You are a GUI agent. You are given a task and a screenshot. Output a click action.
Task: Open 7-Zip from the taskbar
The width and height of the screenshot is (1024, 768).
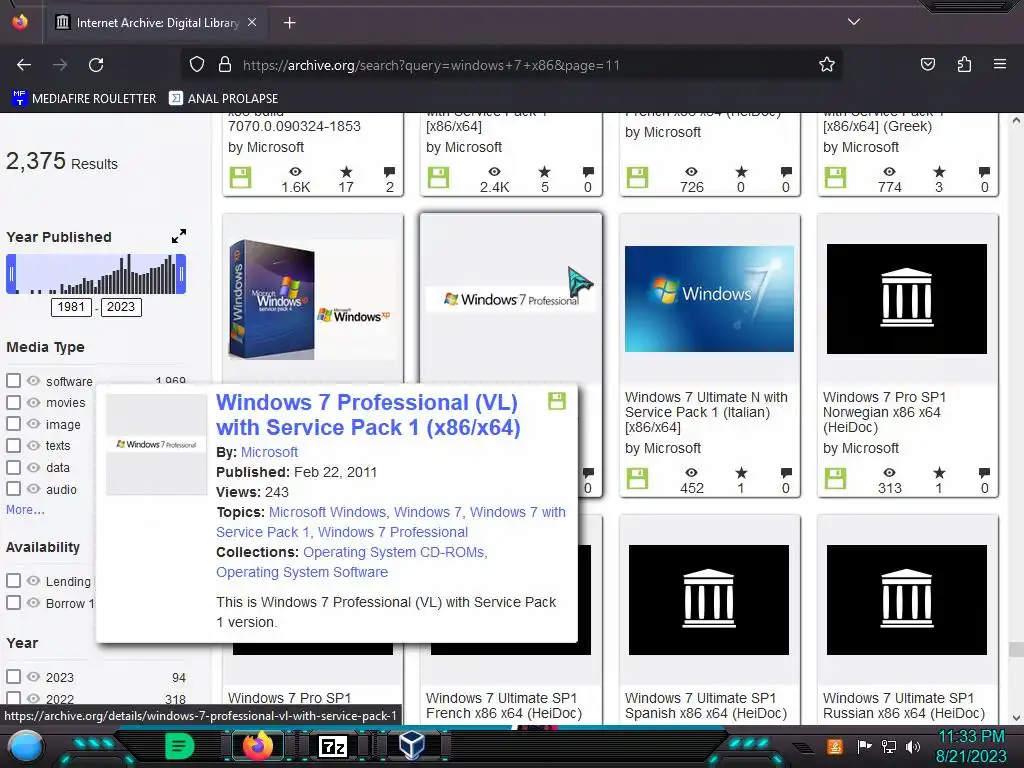coord(332,746)
